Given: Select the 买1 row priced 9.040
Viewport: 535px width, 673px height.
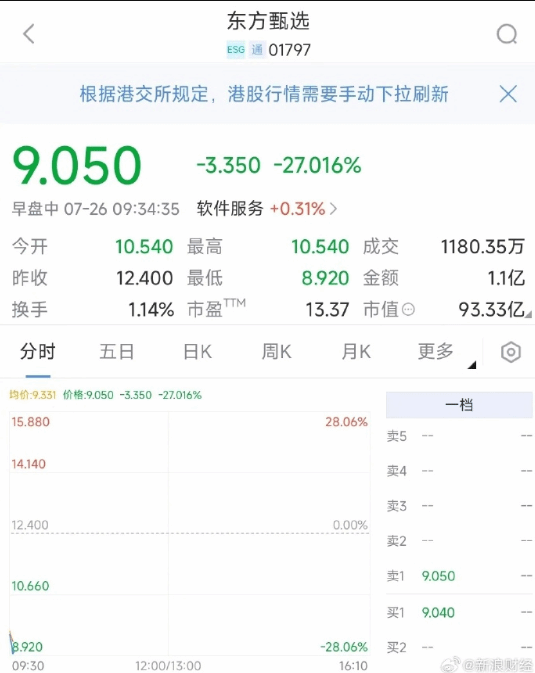Looking at the screenshot, I should tap(459, 612).
